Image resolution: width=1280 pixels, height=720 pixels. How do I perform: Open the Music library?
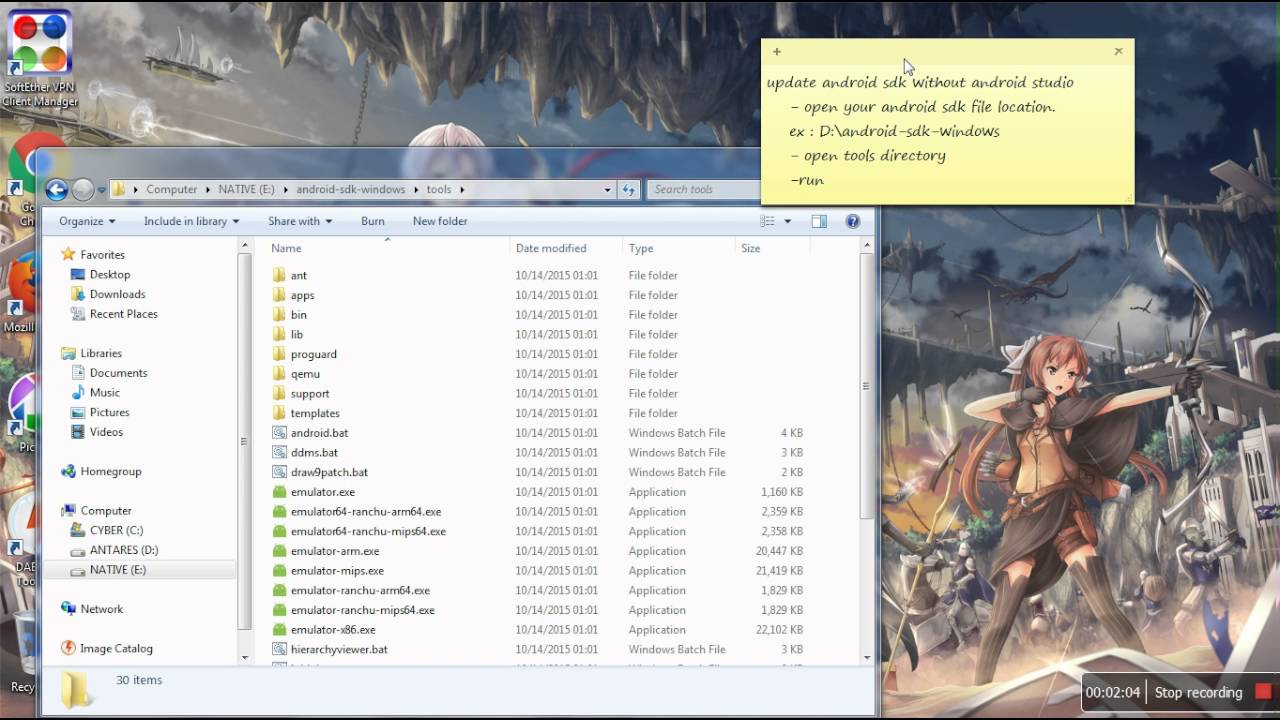pos(105,393)
